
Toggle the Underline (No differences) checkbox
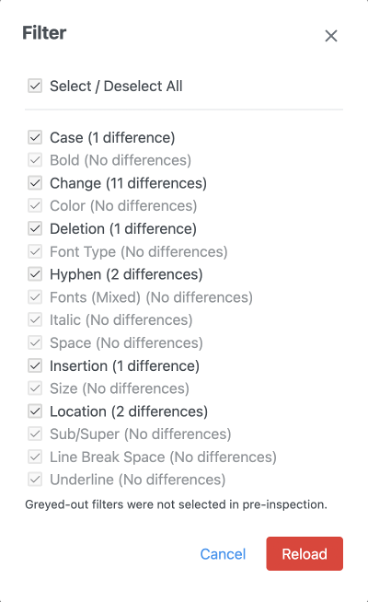click(x=35, y=480)
